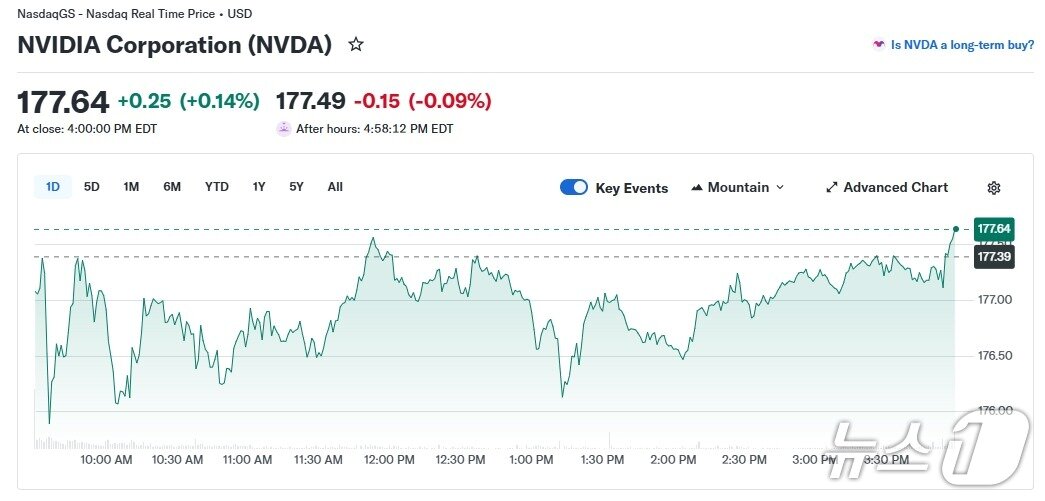
Task: Click the after-hours moon icon
Action: [283, 129]
